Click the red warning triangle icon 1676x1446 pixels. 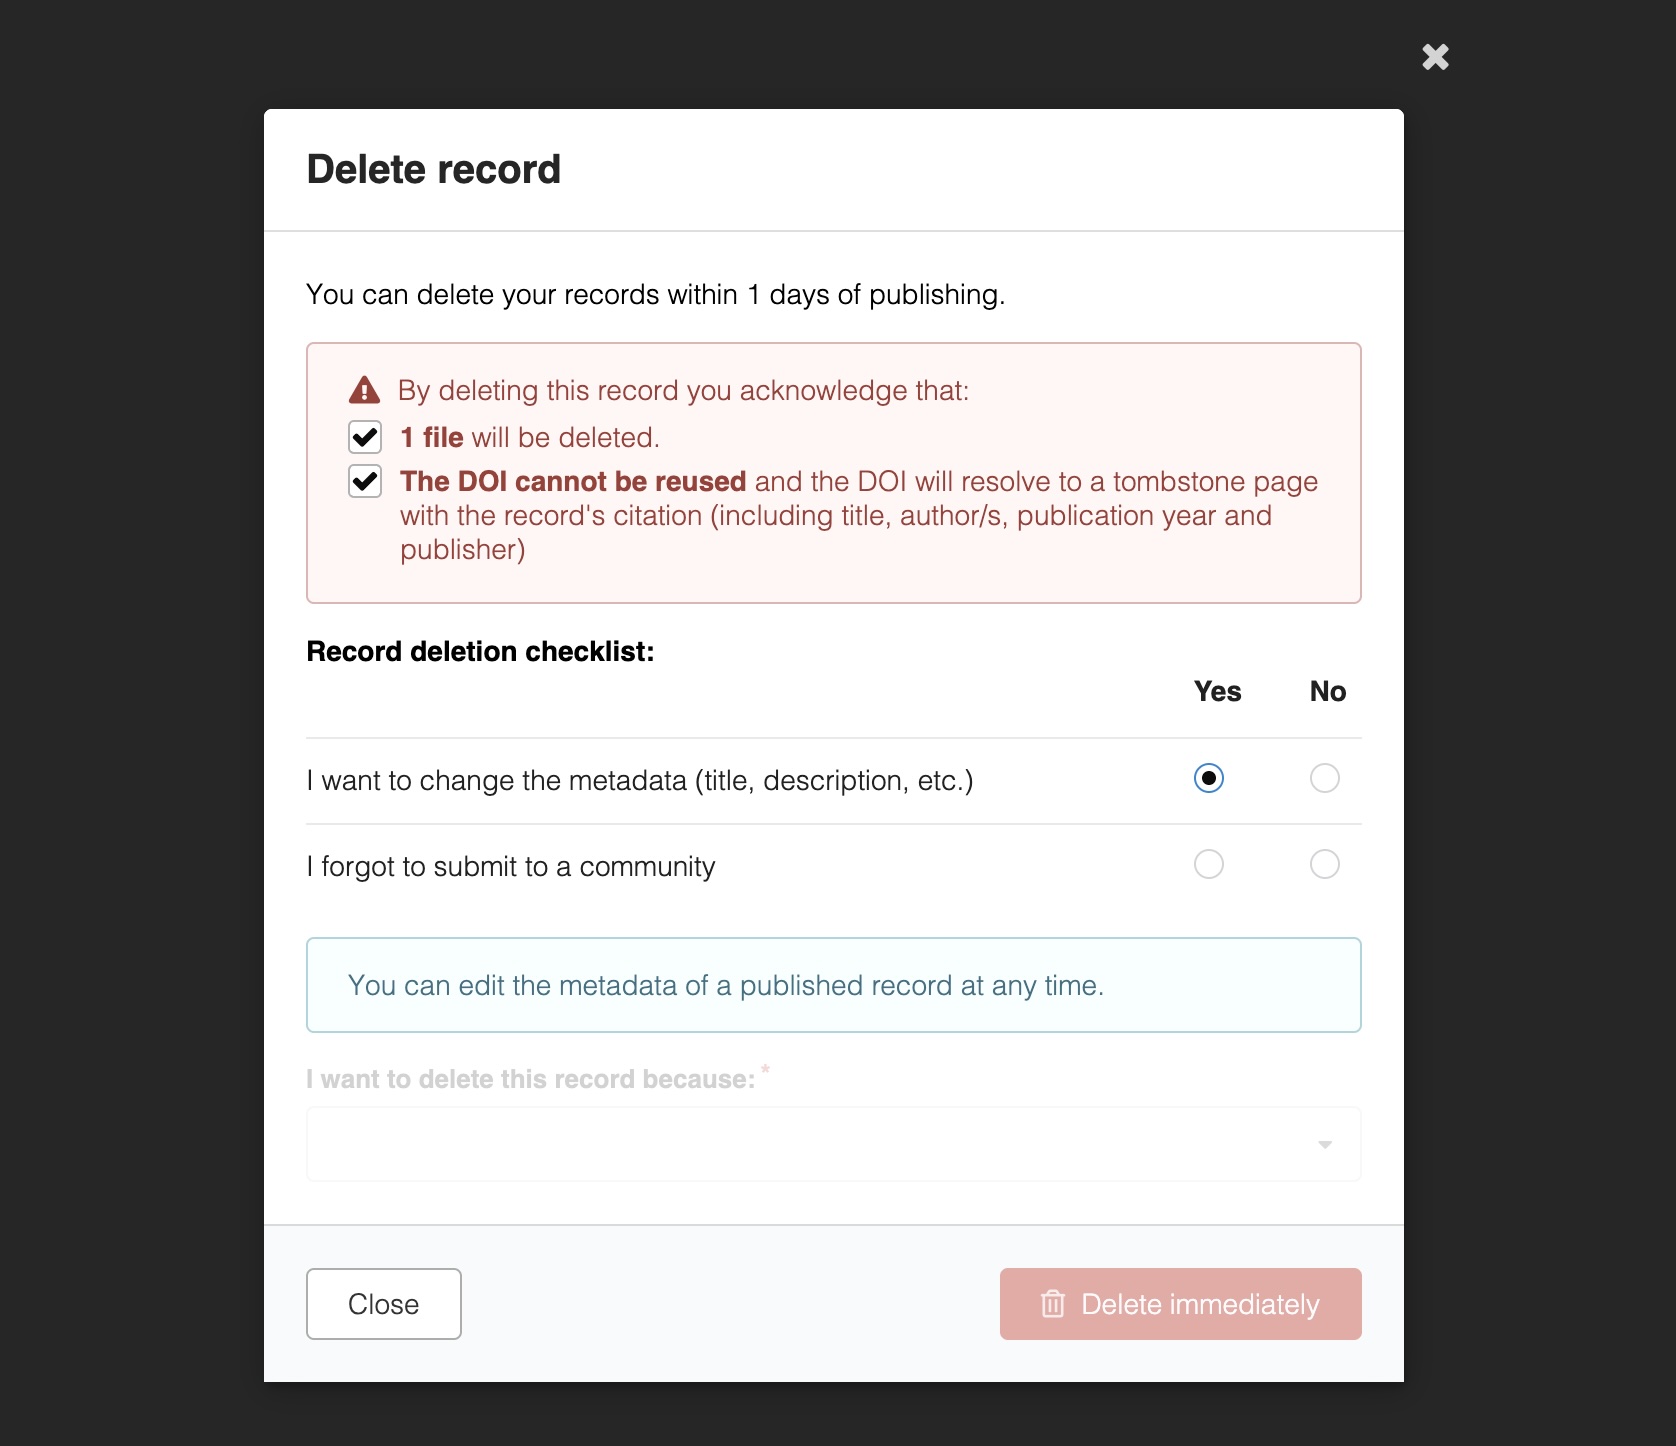pyautogui.click(x=365, y=390)
